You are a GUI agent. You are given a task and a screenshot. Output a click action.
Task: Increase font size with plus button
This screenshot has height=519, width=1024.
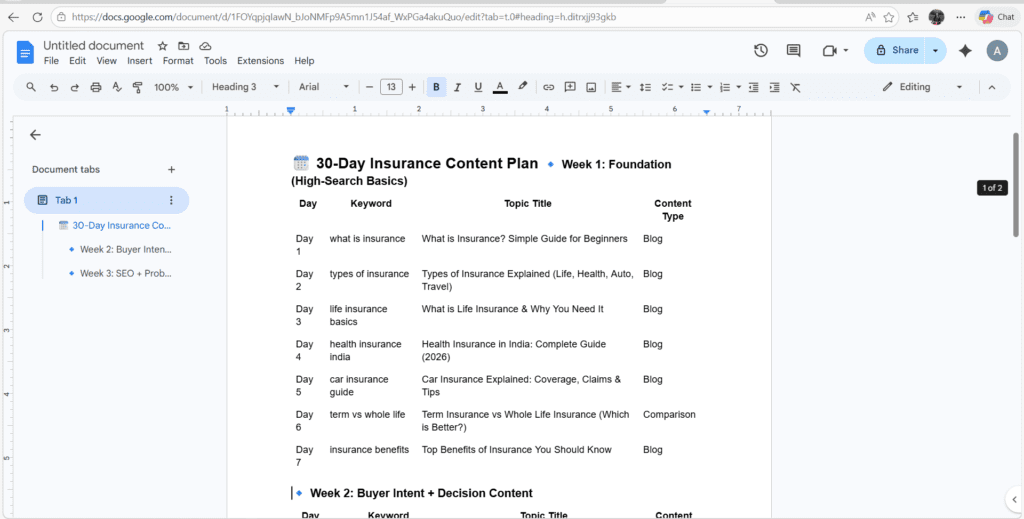click(x=412, y=87)
